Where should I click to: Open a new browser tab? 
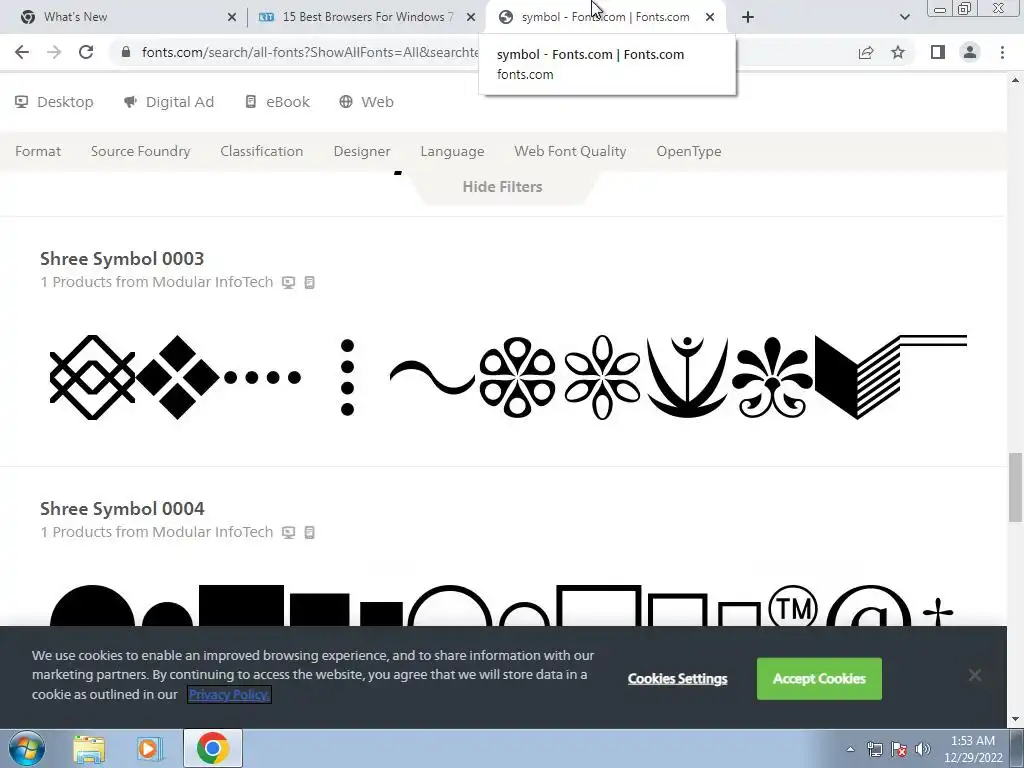748,17
